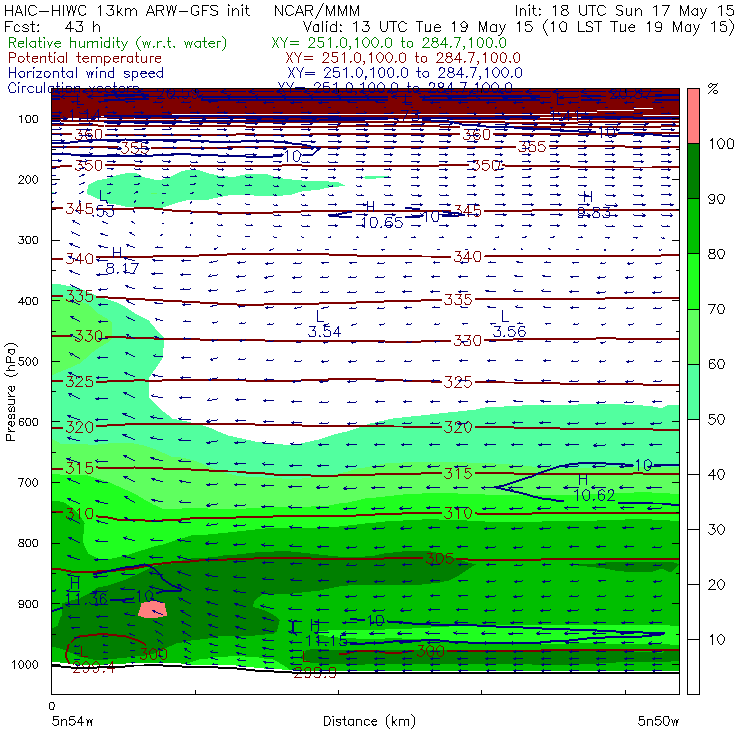Click the 400 hPa pressure tick label
This screenshot has width=740, height=740.
[x=28, y=301]
